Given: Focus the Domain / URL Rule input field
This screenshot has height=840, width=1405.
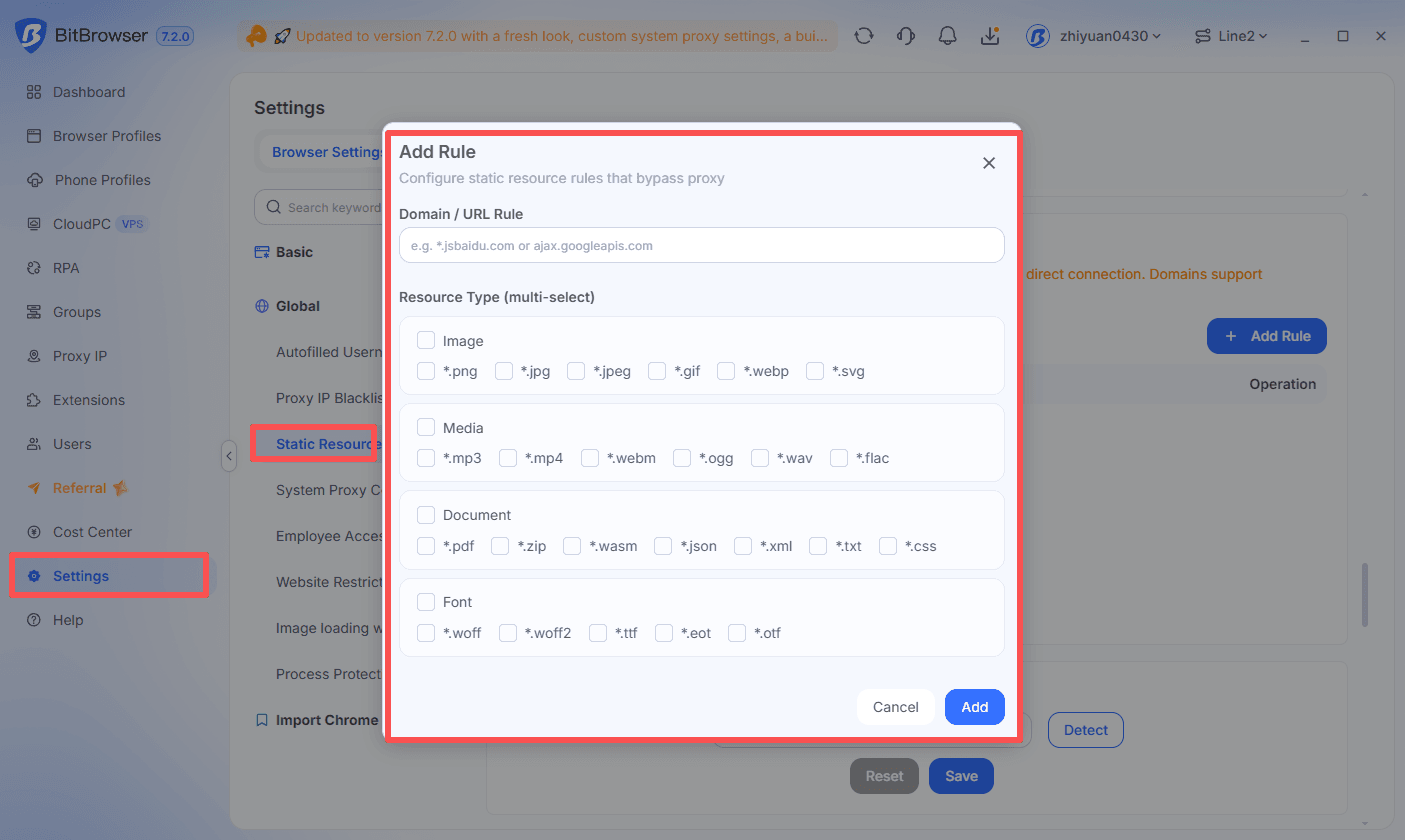Looking at the screenshot, I should (x=701, y=245).
